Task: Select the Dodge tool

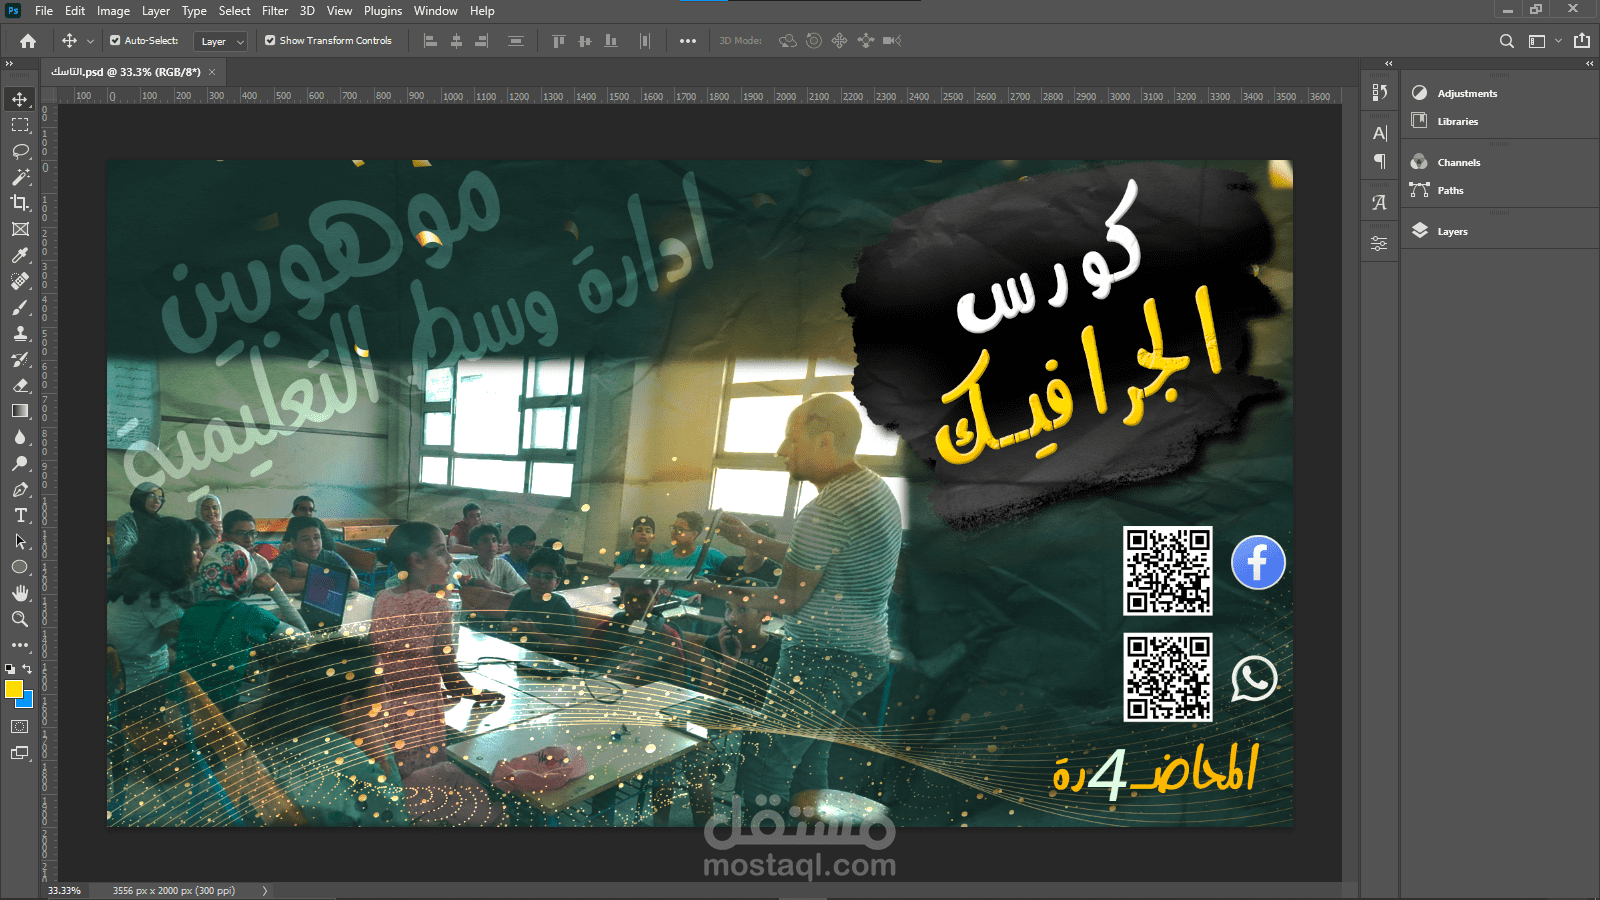Action: pos(20,463)
